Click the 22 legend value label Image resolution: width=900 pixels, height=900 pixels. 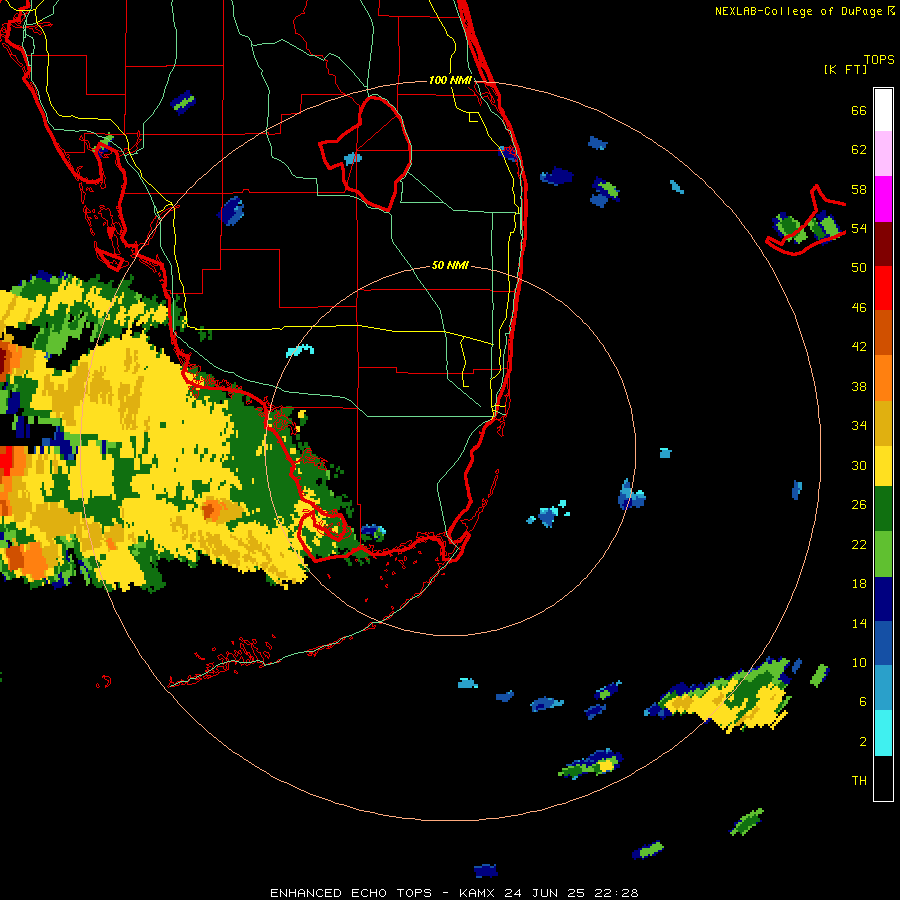click(x=859, y=545)
